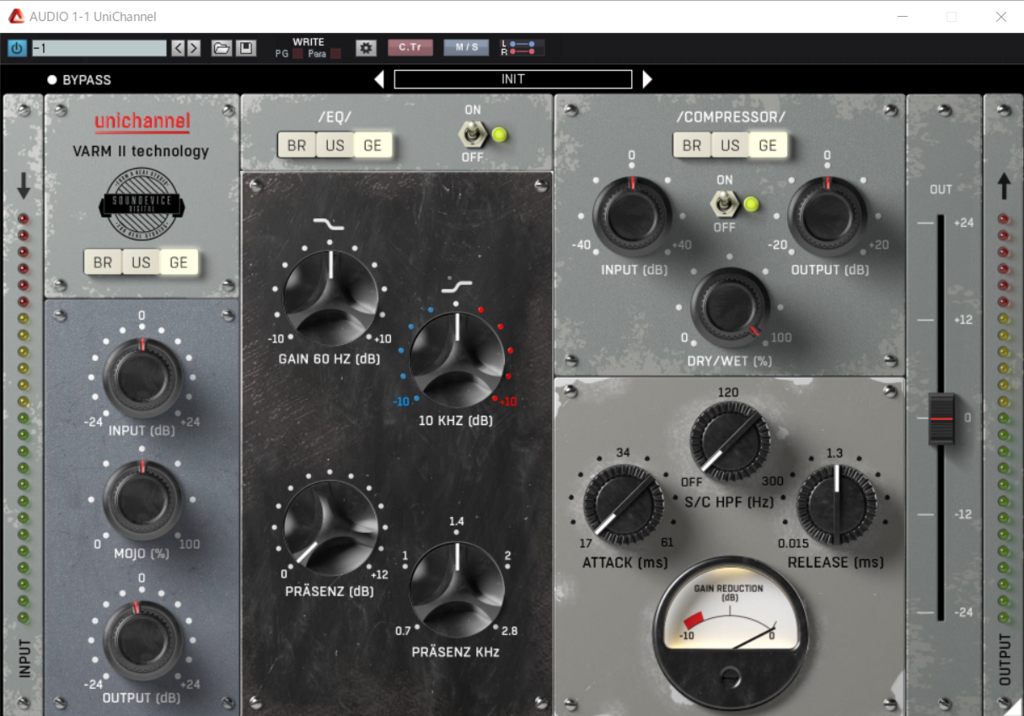
Task: Click the PRÄSENZ (dB) knob
Action: [x=330, y=528]
